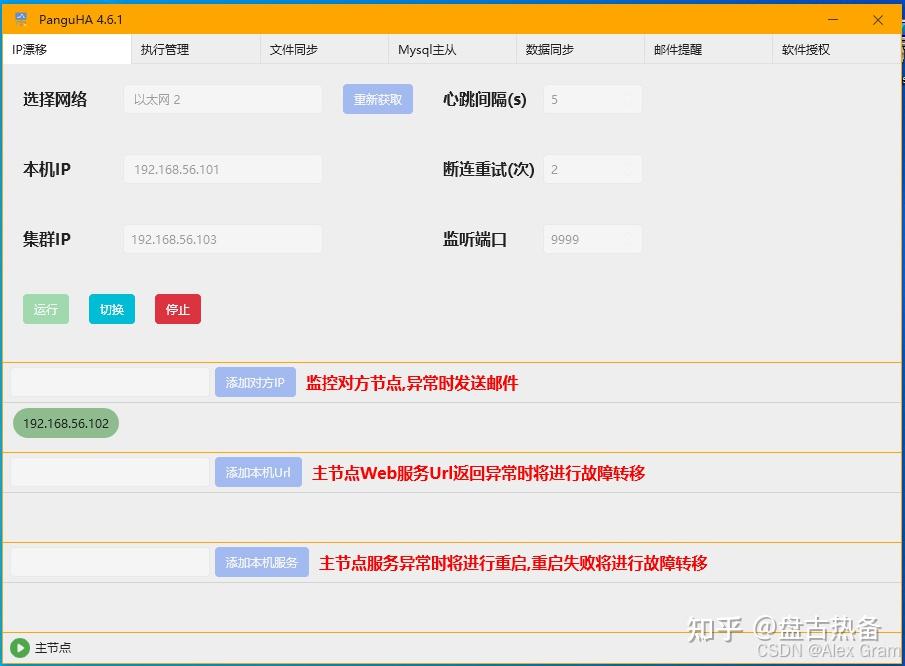This screenshot has width=905, height=666.
Task: Open the 文件同步 tab
Action: point(294,50)
